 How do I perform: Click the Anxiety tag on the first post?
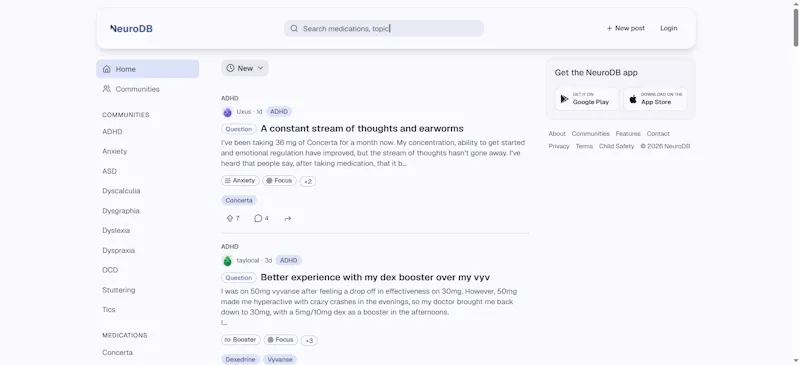click(240, 181)
